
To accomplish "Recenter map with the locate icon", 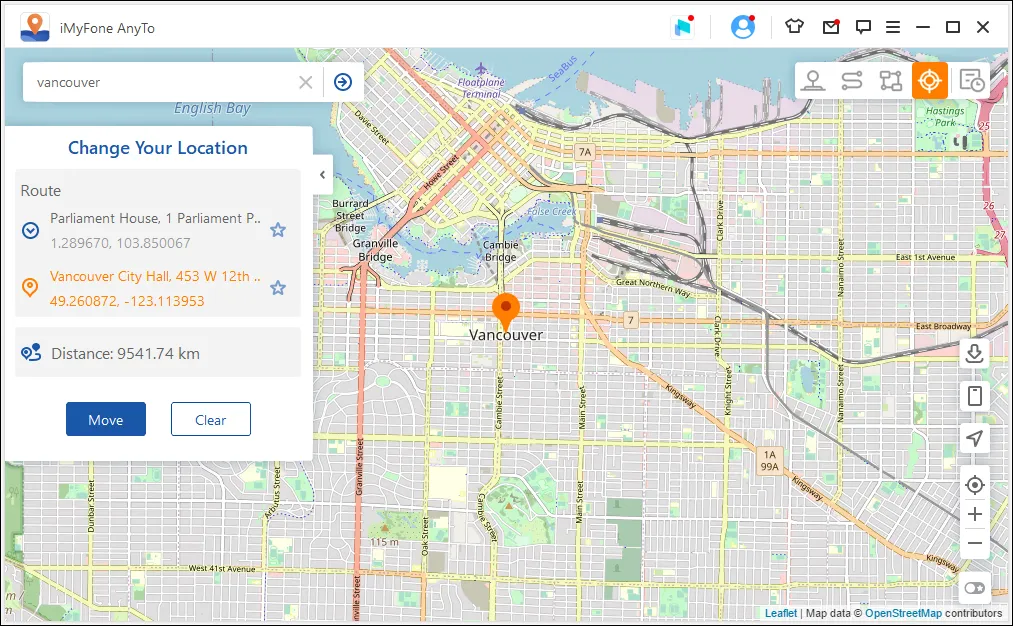I will [975, 485].
